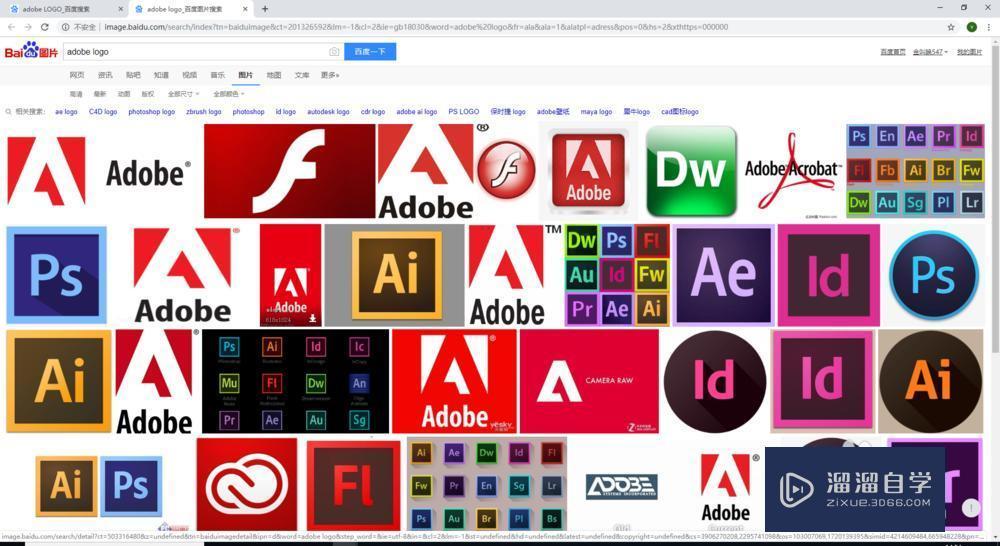Switch to the 地图 search category
1000x546 pixels.
(274, 75)
